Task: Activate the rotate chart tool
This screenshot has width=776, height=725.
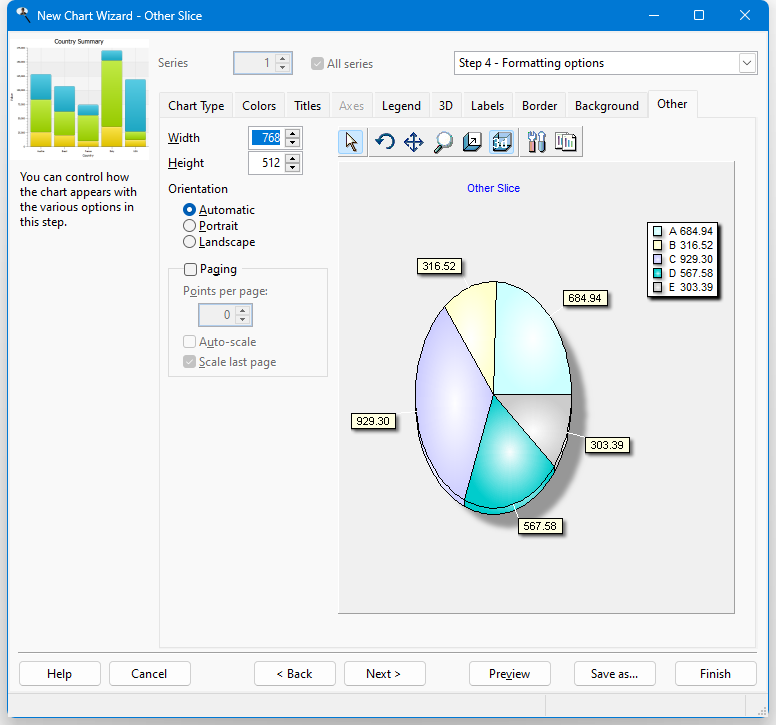Action: click(385, 142)
